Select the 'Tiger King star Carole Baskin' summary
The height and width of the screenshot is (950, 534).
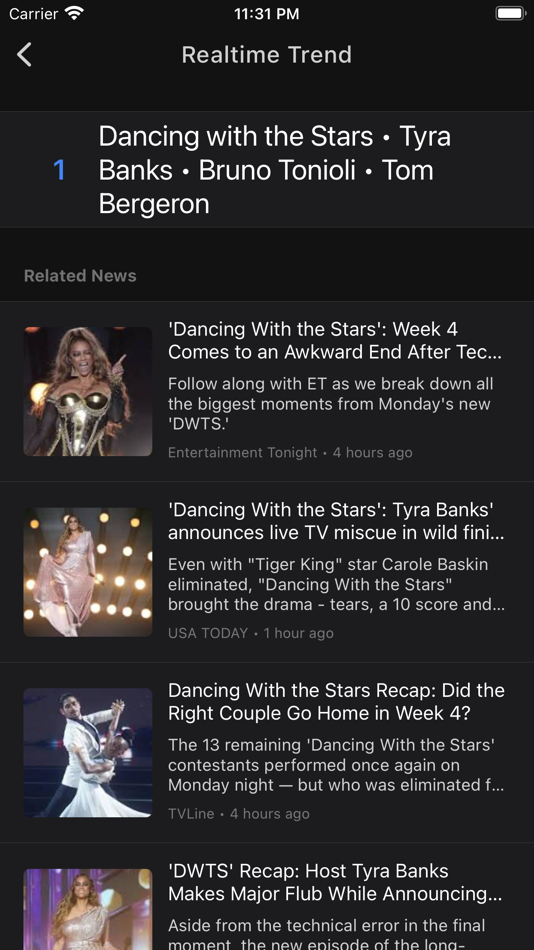click(336, 585)
